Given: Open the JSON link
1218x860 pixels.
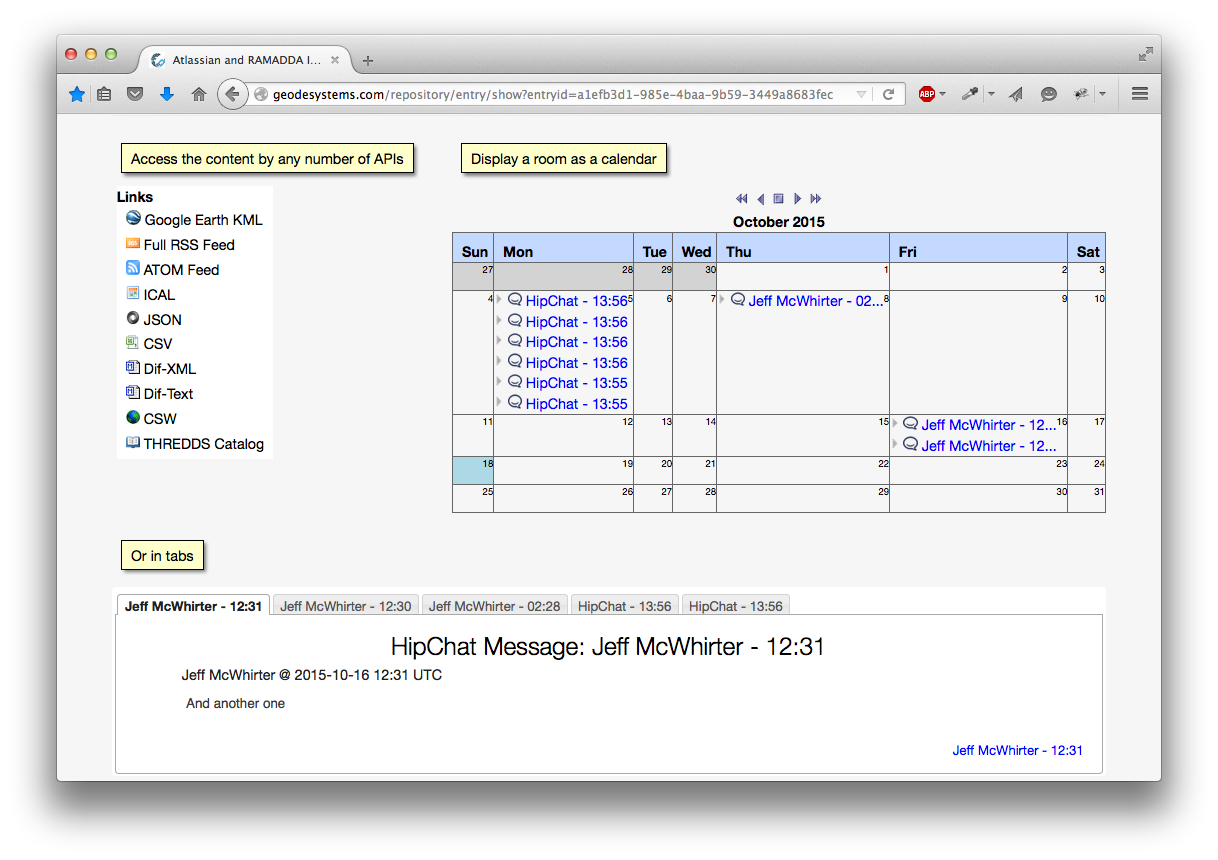Looking at the screenshot, I should (162, 319).
